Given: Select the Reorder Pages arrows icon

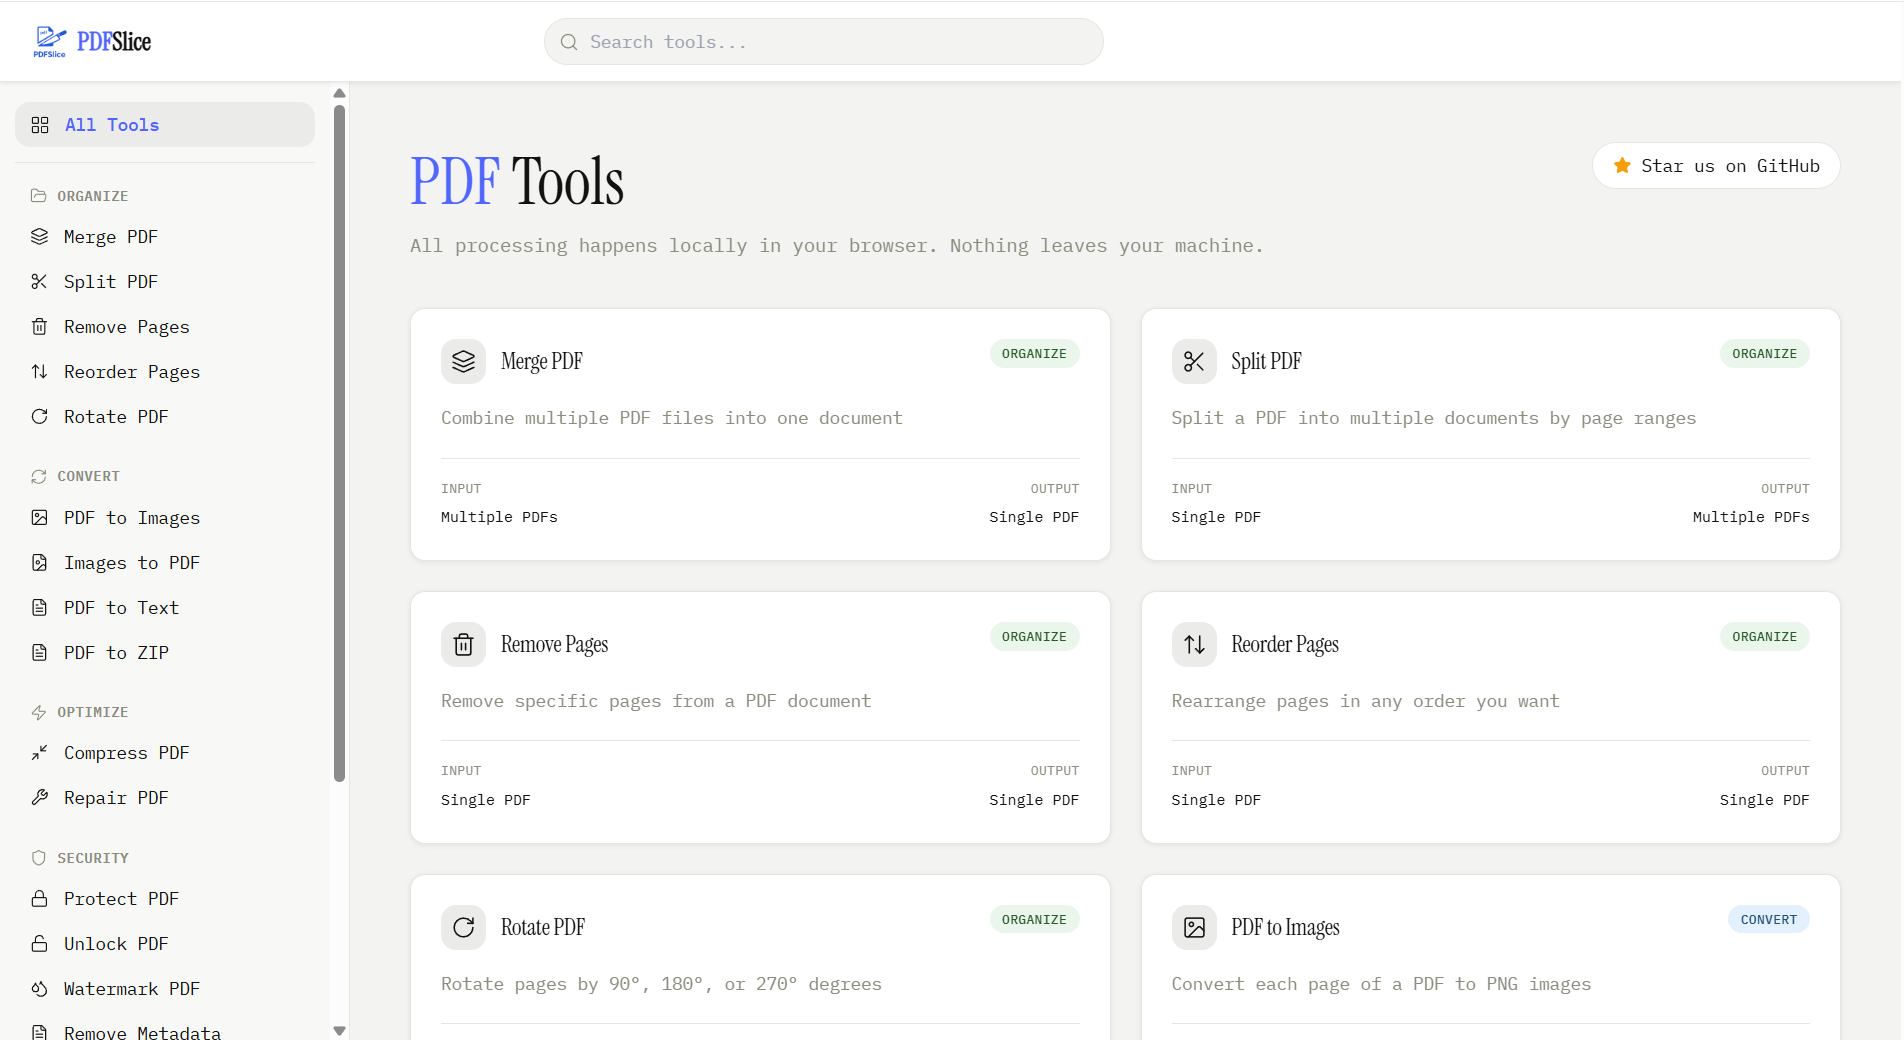Looking at the screenshot, I should 40,371.
